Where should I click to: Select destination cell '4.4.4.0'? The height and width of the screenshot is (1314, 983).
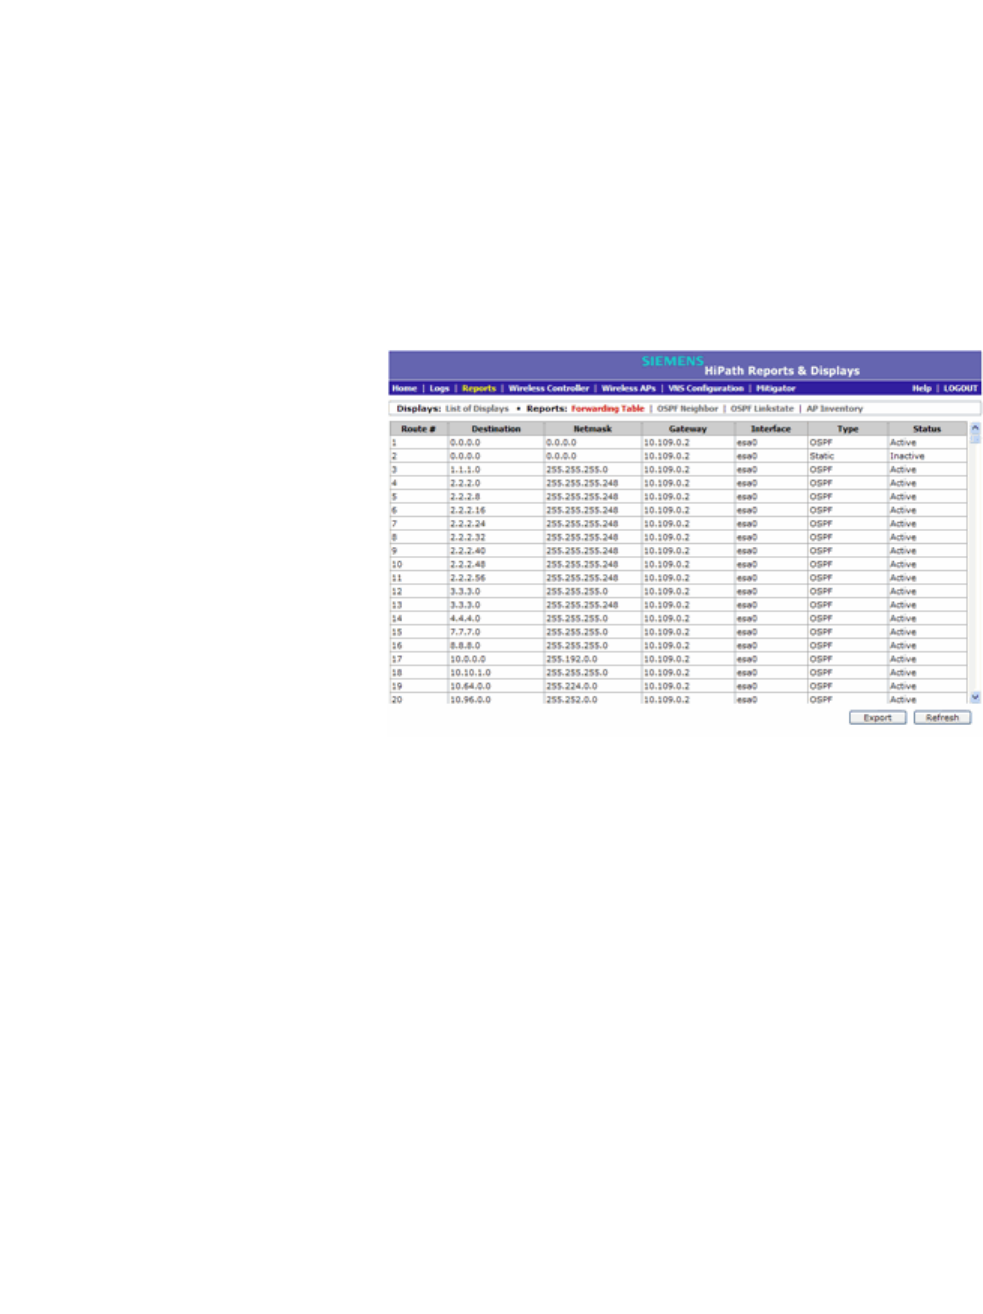(x=496, y=619)
